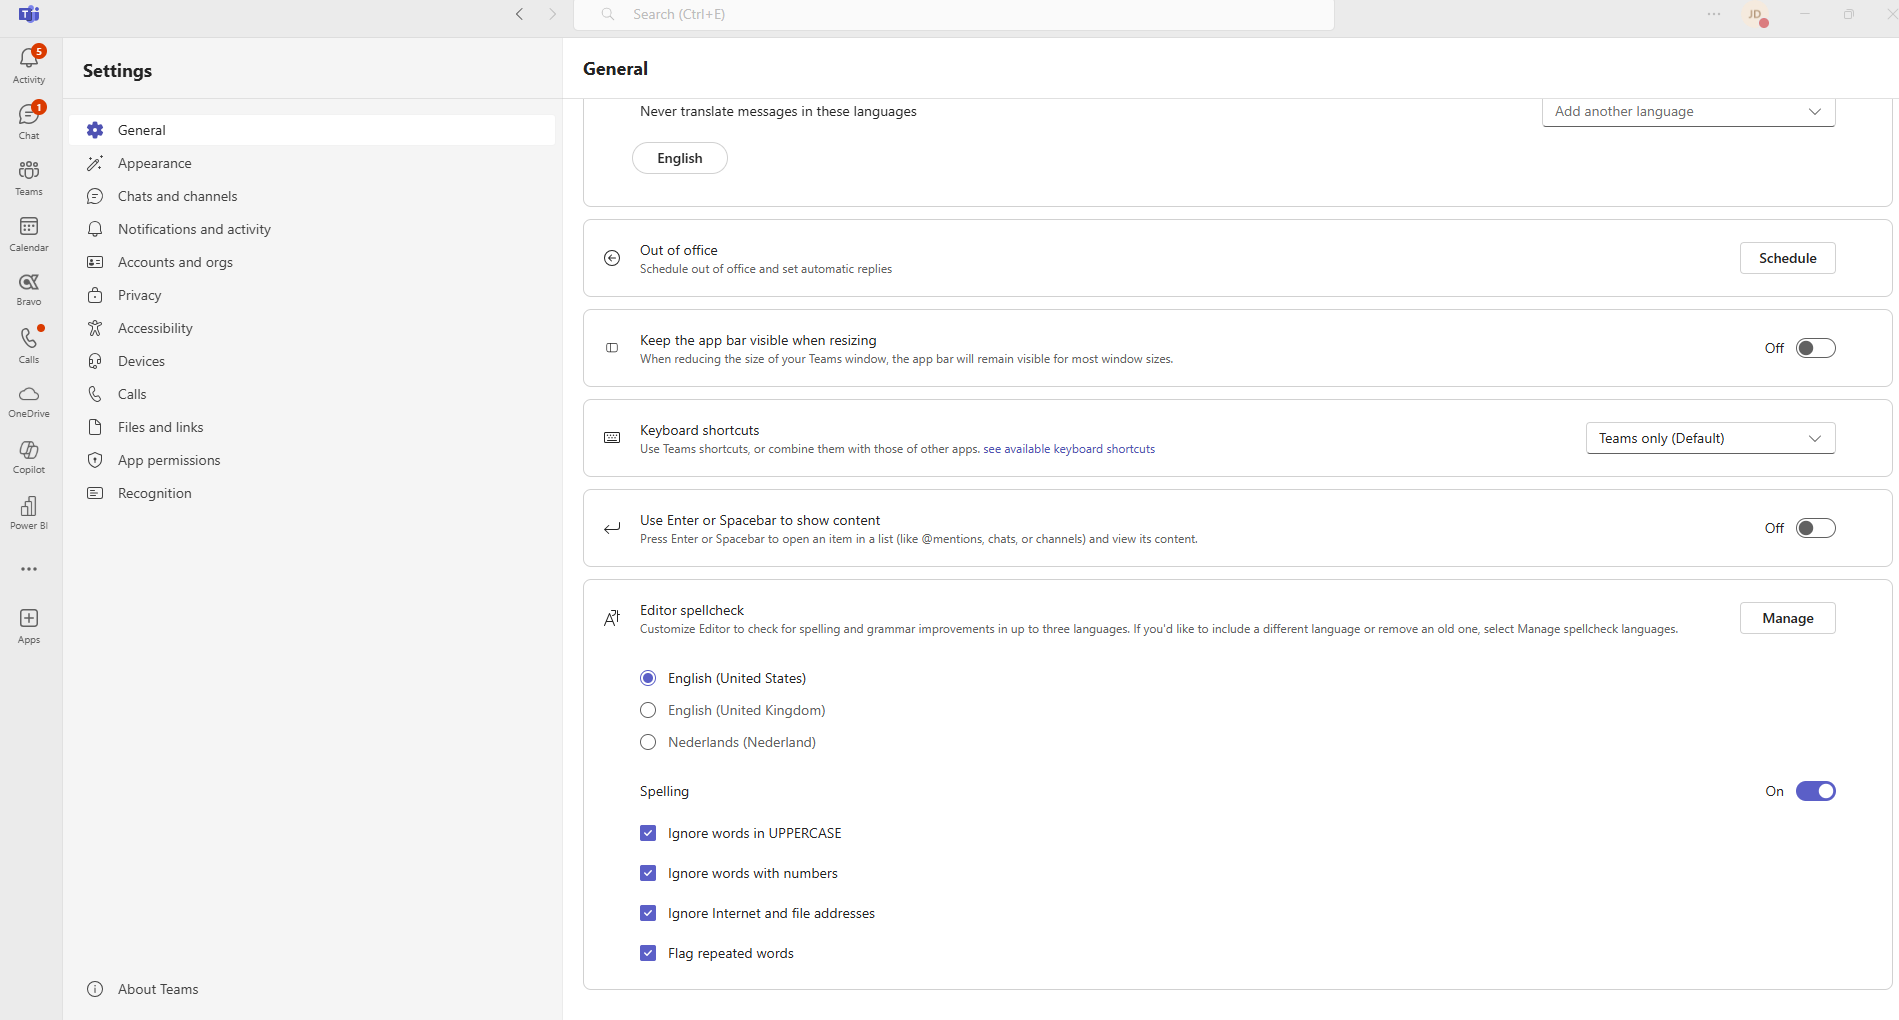
Task: Toggle Keep the app bar visible switch
Action: point(1815,348)
